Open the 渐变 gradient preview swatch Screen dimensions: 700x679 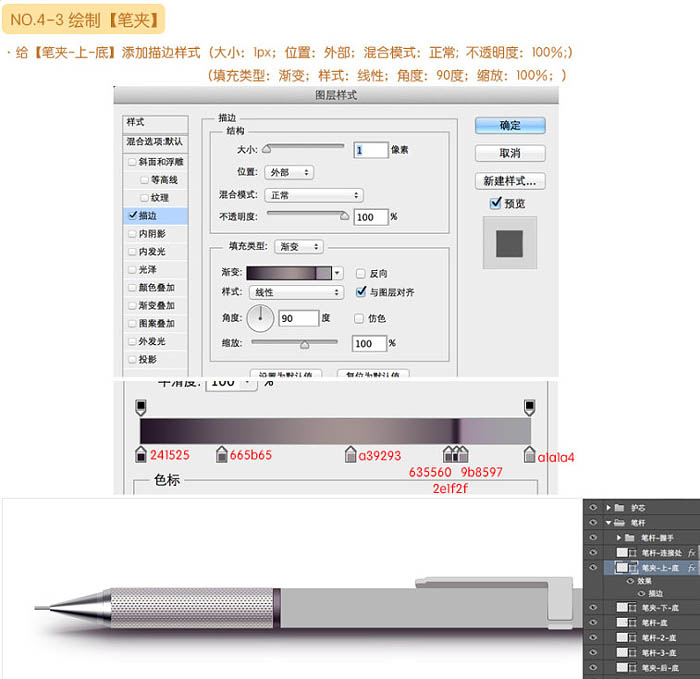(289, 273)
